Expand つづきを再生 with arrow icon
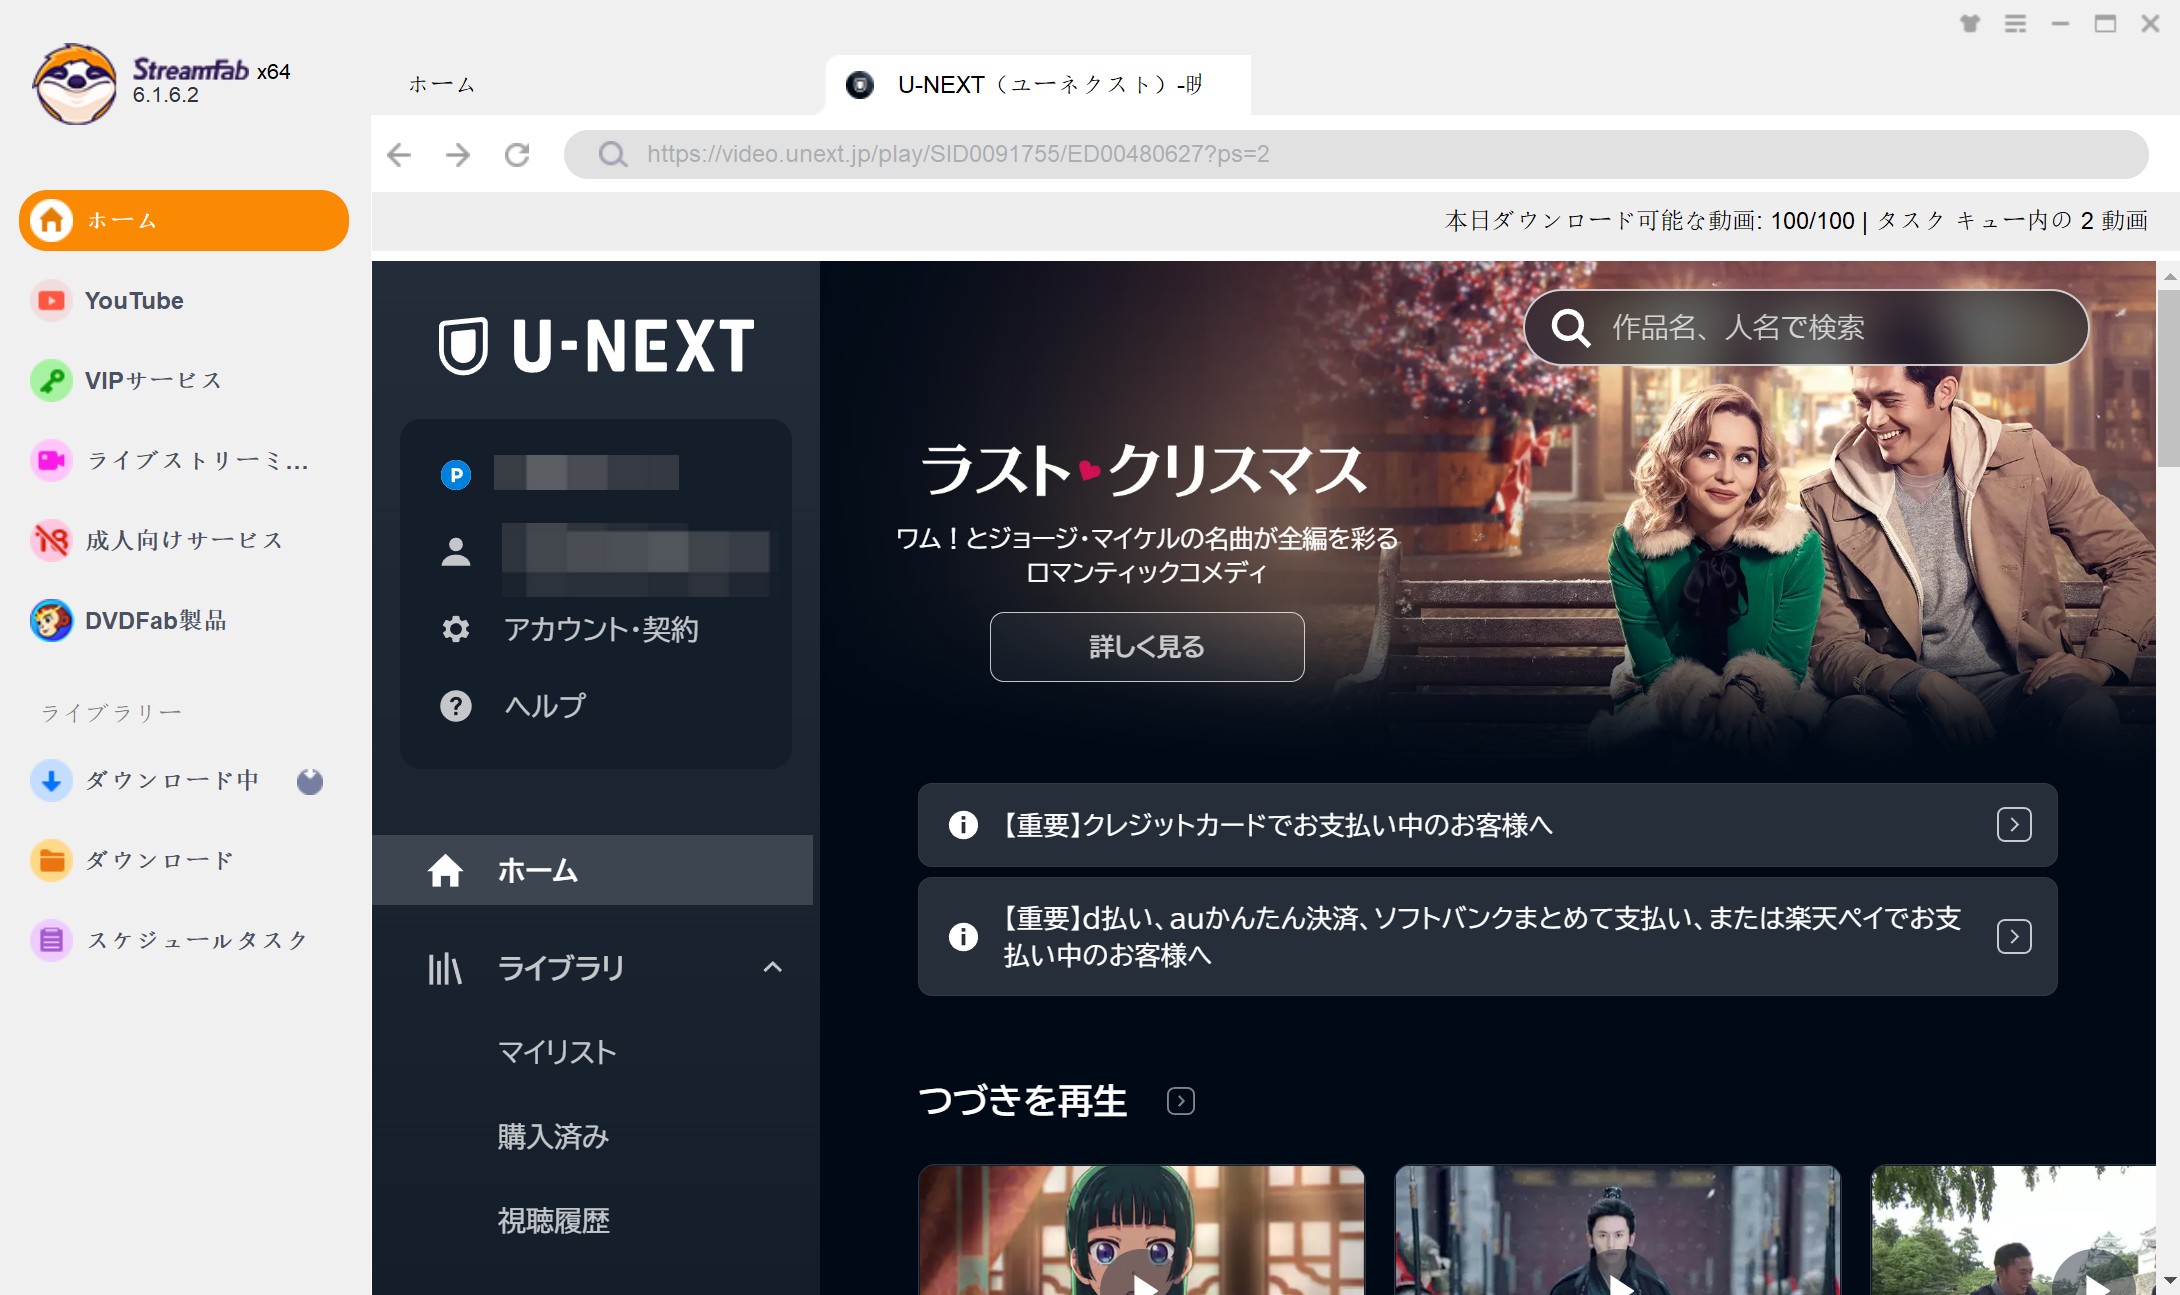The width and height of the screenshot is (2180, 1295). coord(1181,1101)
